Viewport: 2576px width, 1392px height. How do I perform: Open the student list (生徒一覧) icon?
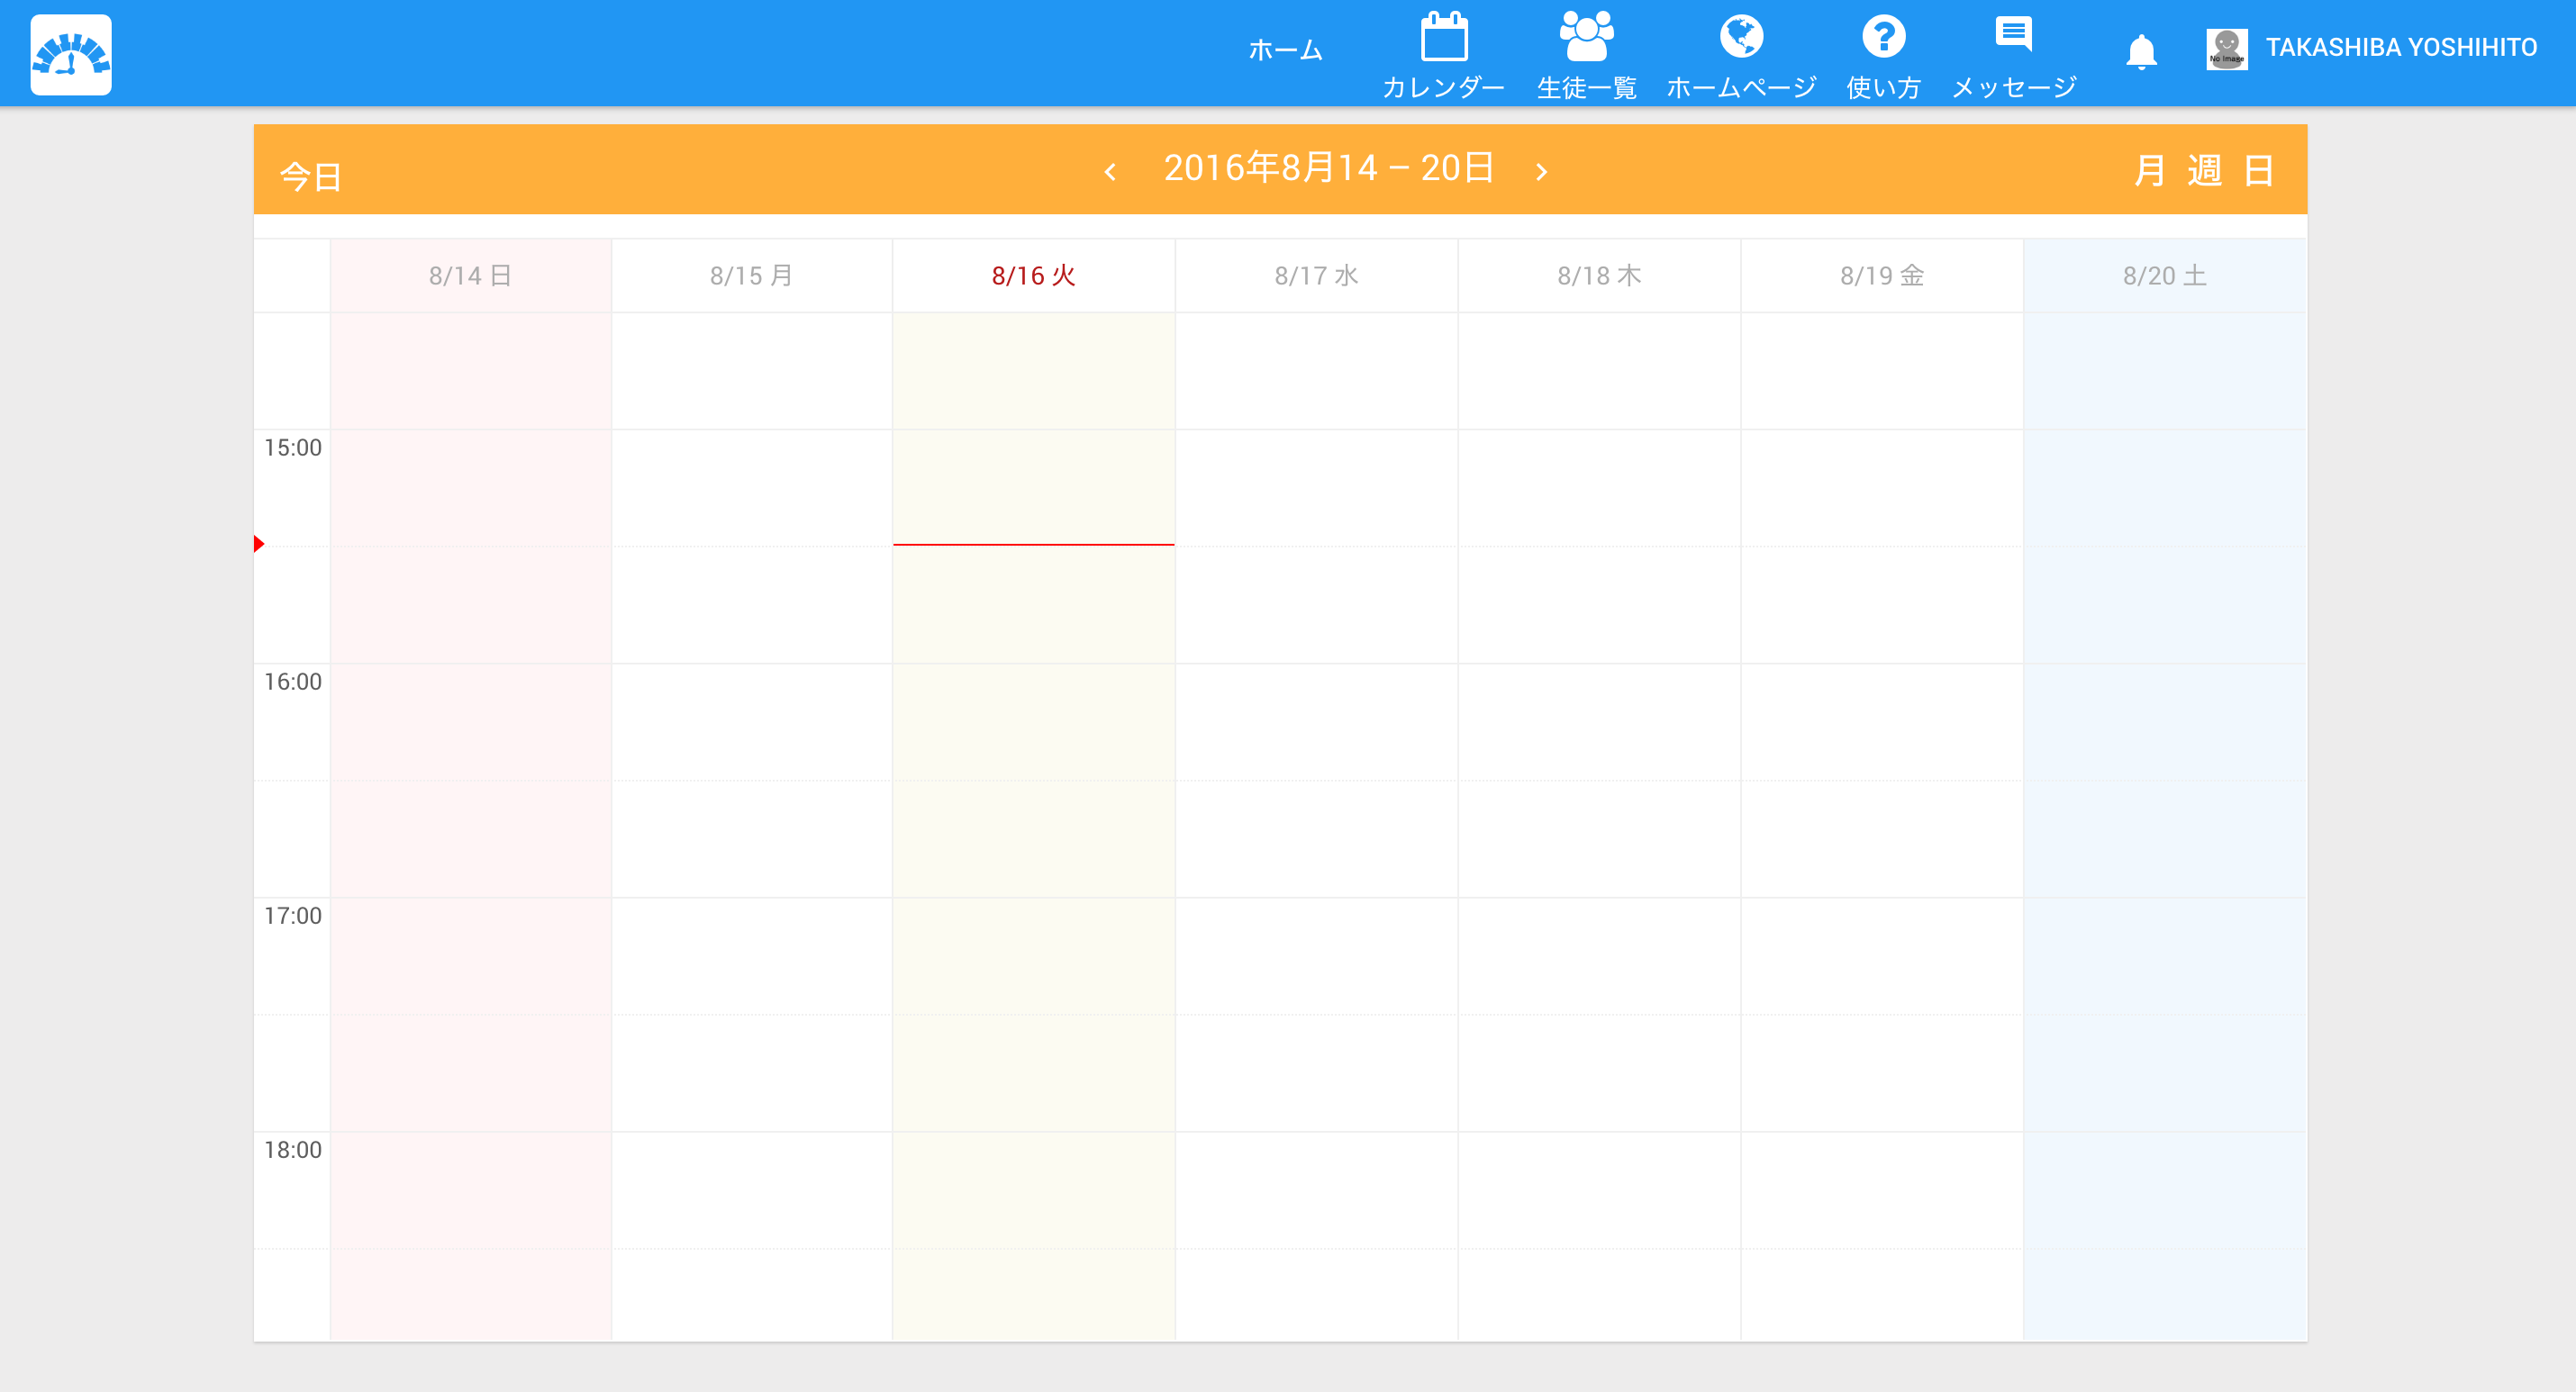[1586, 38]
